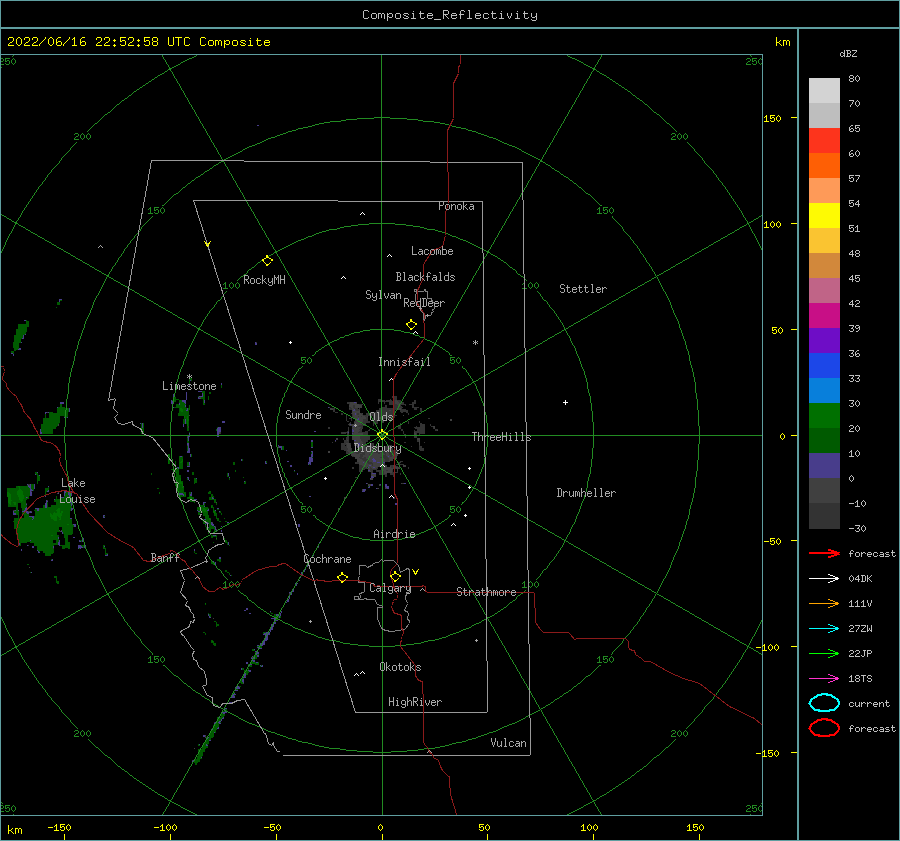The image size is (900, 841).
Task: Click the Sylvan label
Action: [x=383, y=295]
